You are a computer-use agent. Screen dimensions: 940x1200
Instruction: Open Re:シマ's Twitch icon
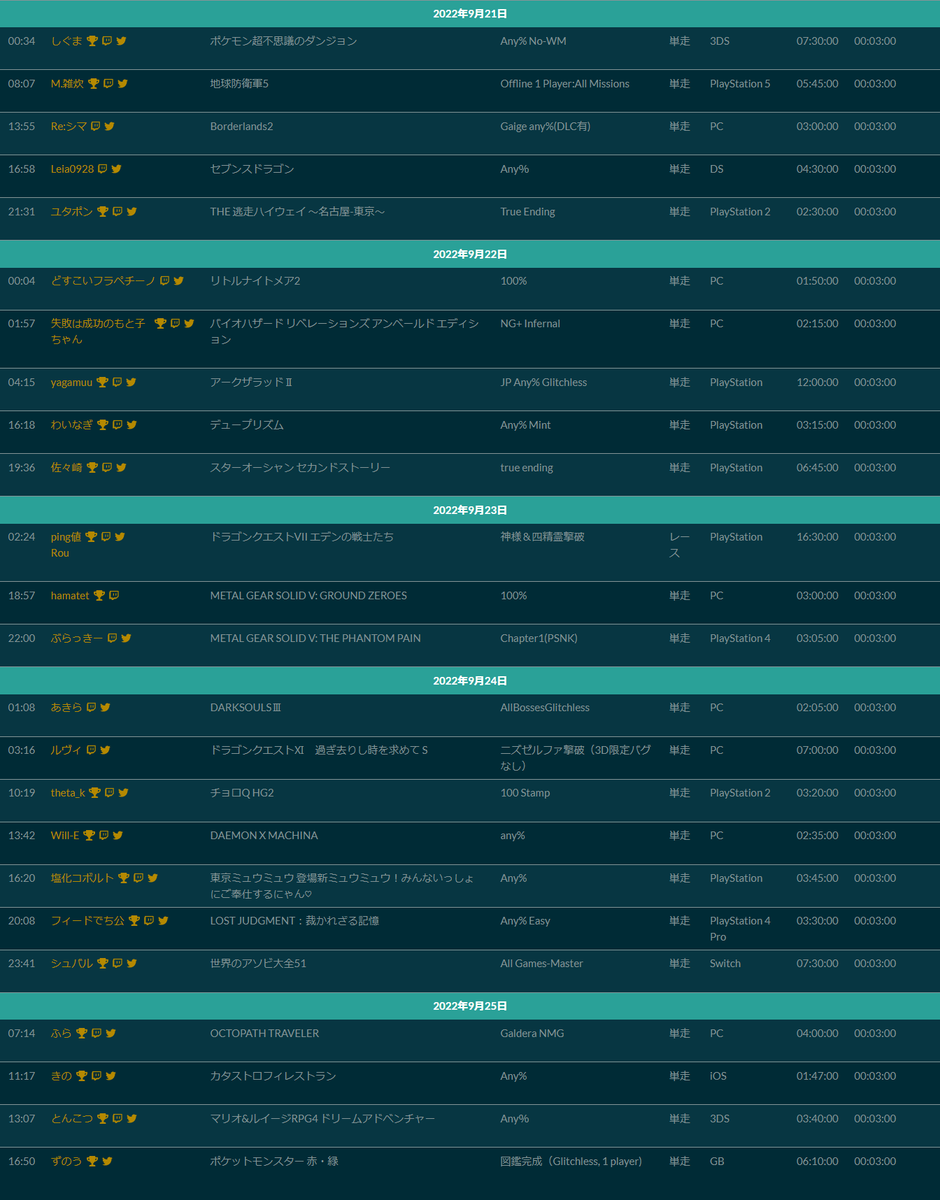95,127
